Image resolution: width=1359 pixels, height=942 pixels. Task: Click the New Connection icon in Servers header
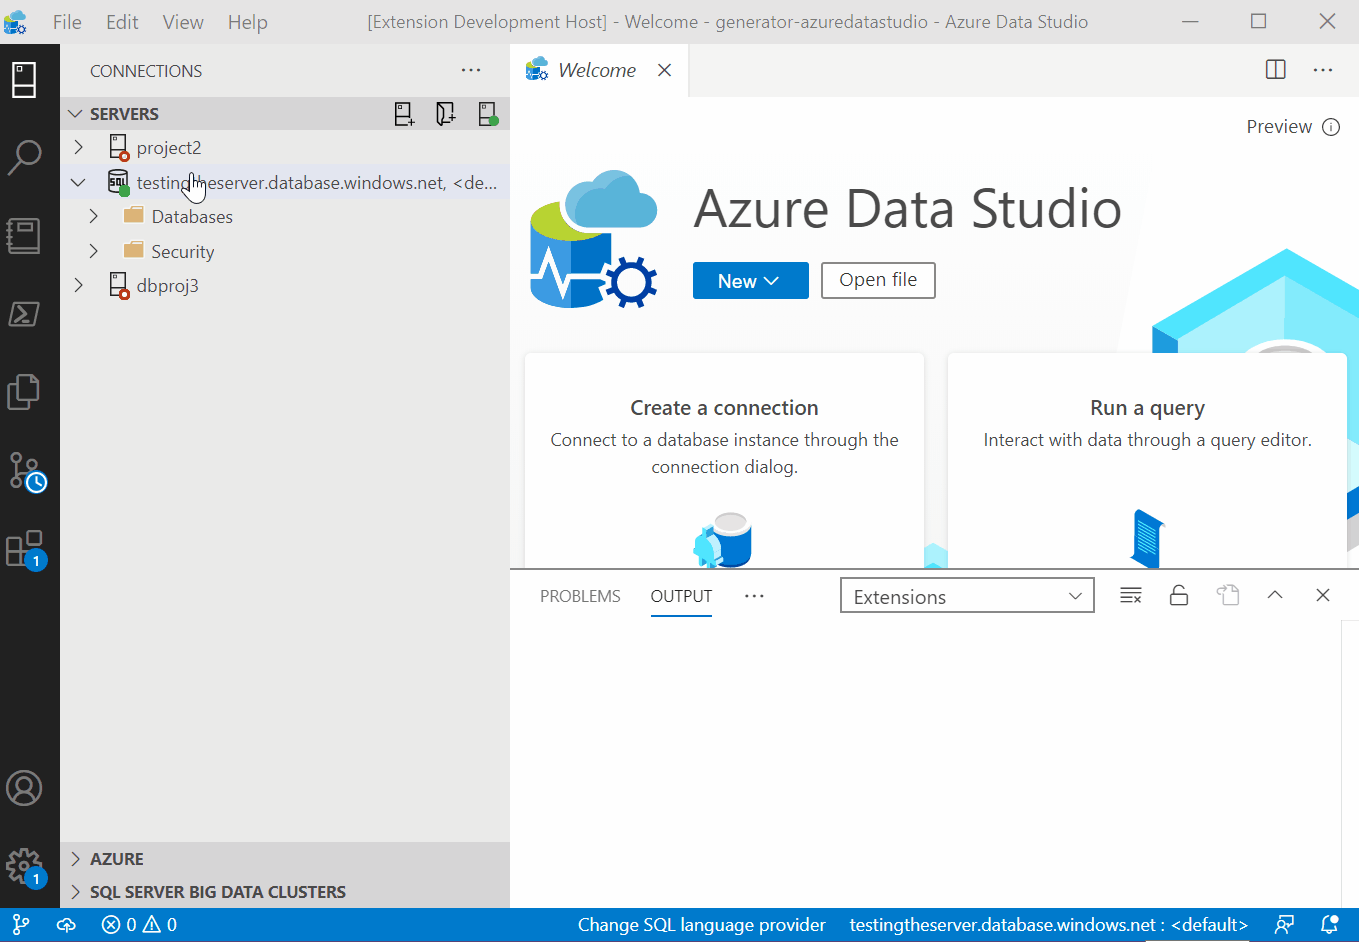pyautogui.click(x=404, y=114)
